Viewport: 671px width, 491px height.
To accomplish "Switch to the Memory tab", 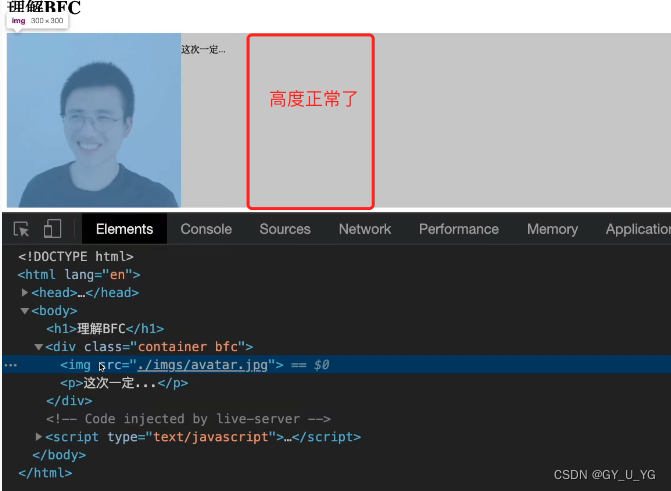I will click(x=552, y=229).
